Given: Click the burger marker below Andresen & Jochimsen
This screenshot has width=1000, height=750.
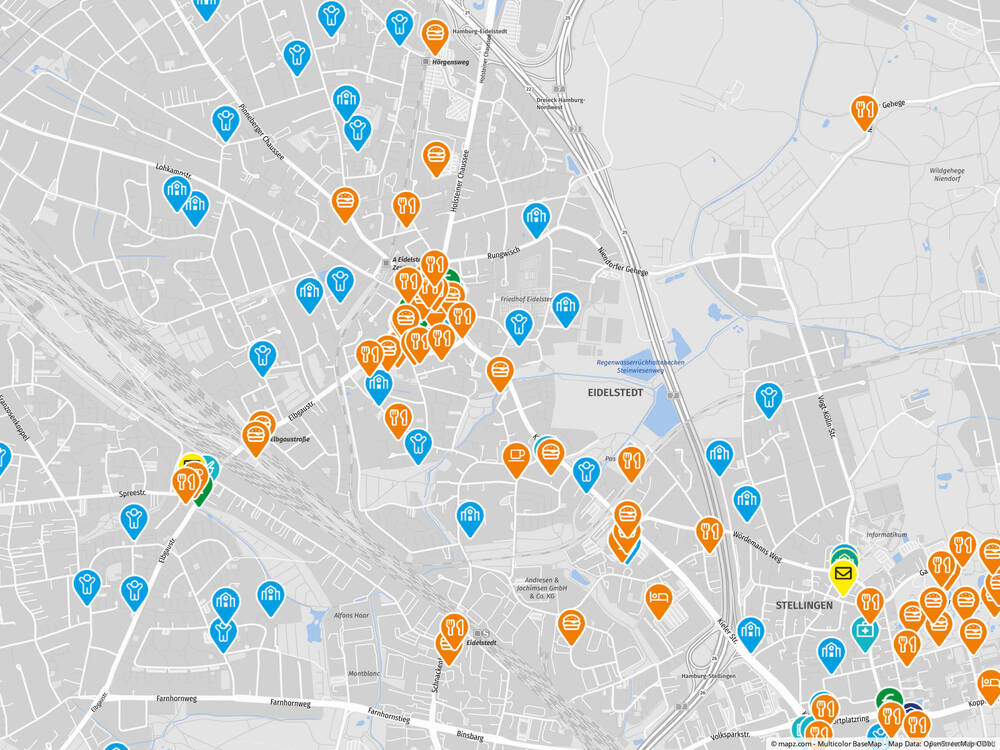Looking at the screenshot, I should (571, 625).
